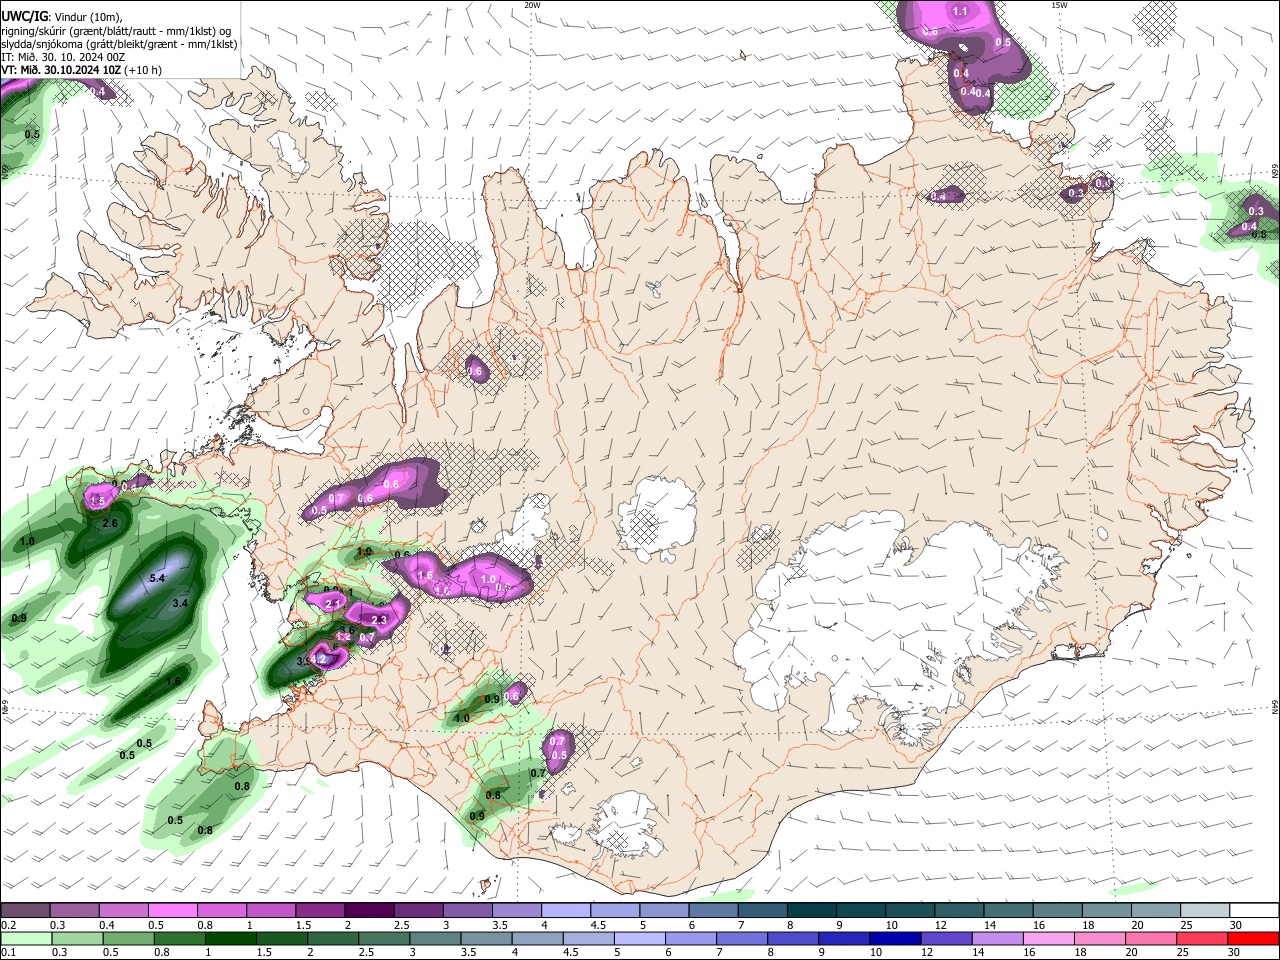Select the black 1.6 label in the green rain streak
Screen dimensions: 1280x960
[x=174, y=681]
